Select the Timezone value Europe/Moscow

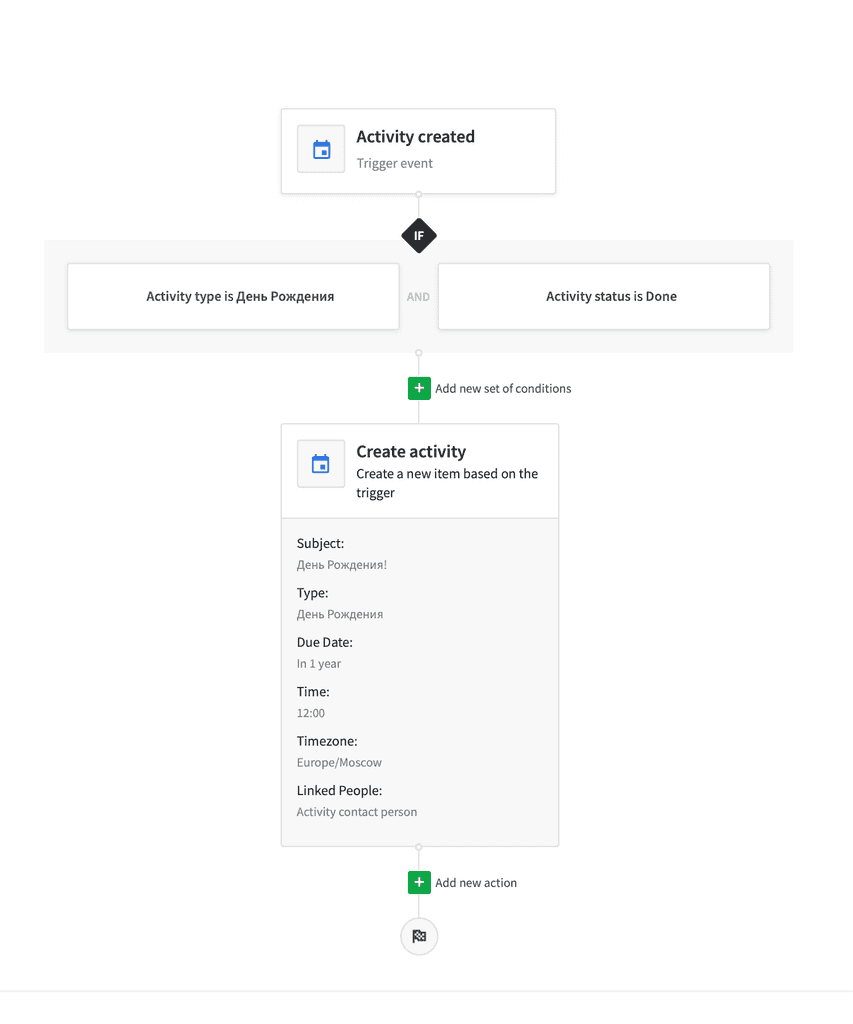(x=339, y=763)
